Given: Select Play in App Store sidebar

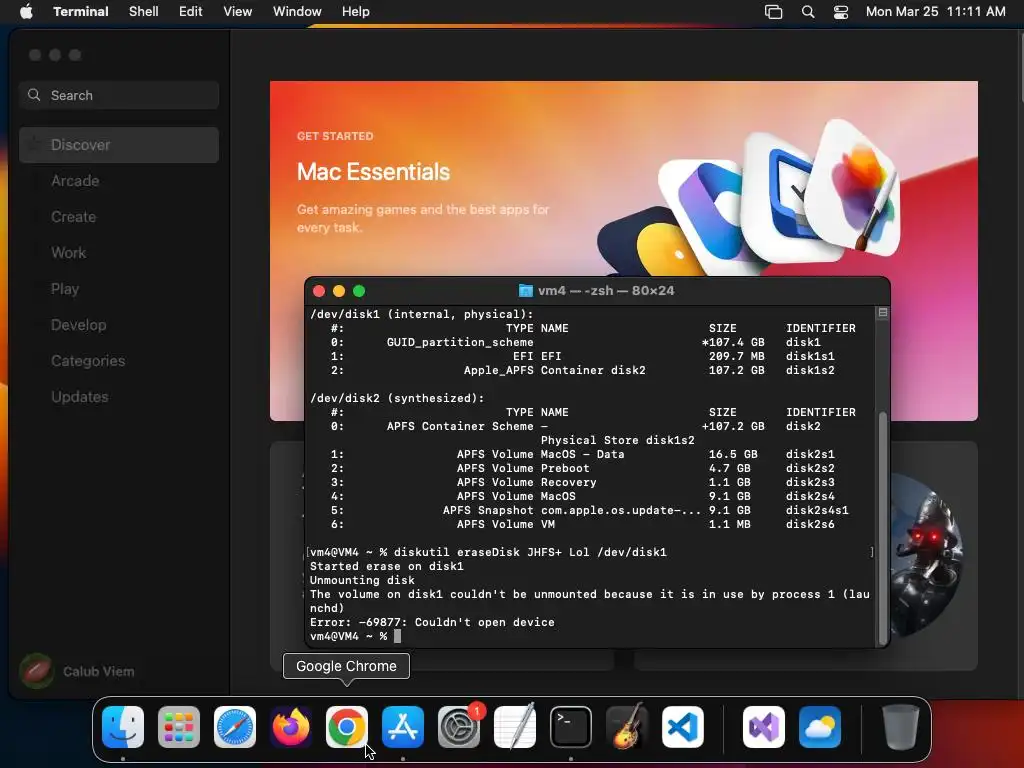Looking at the screenshot, I should [x=119, y=289].
